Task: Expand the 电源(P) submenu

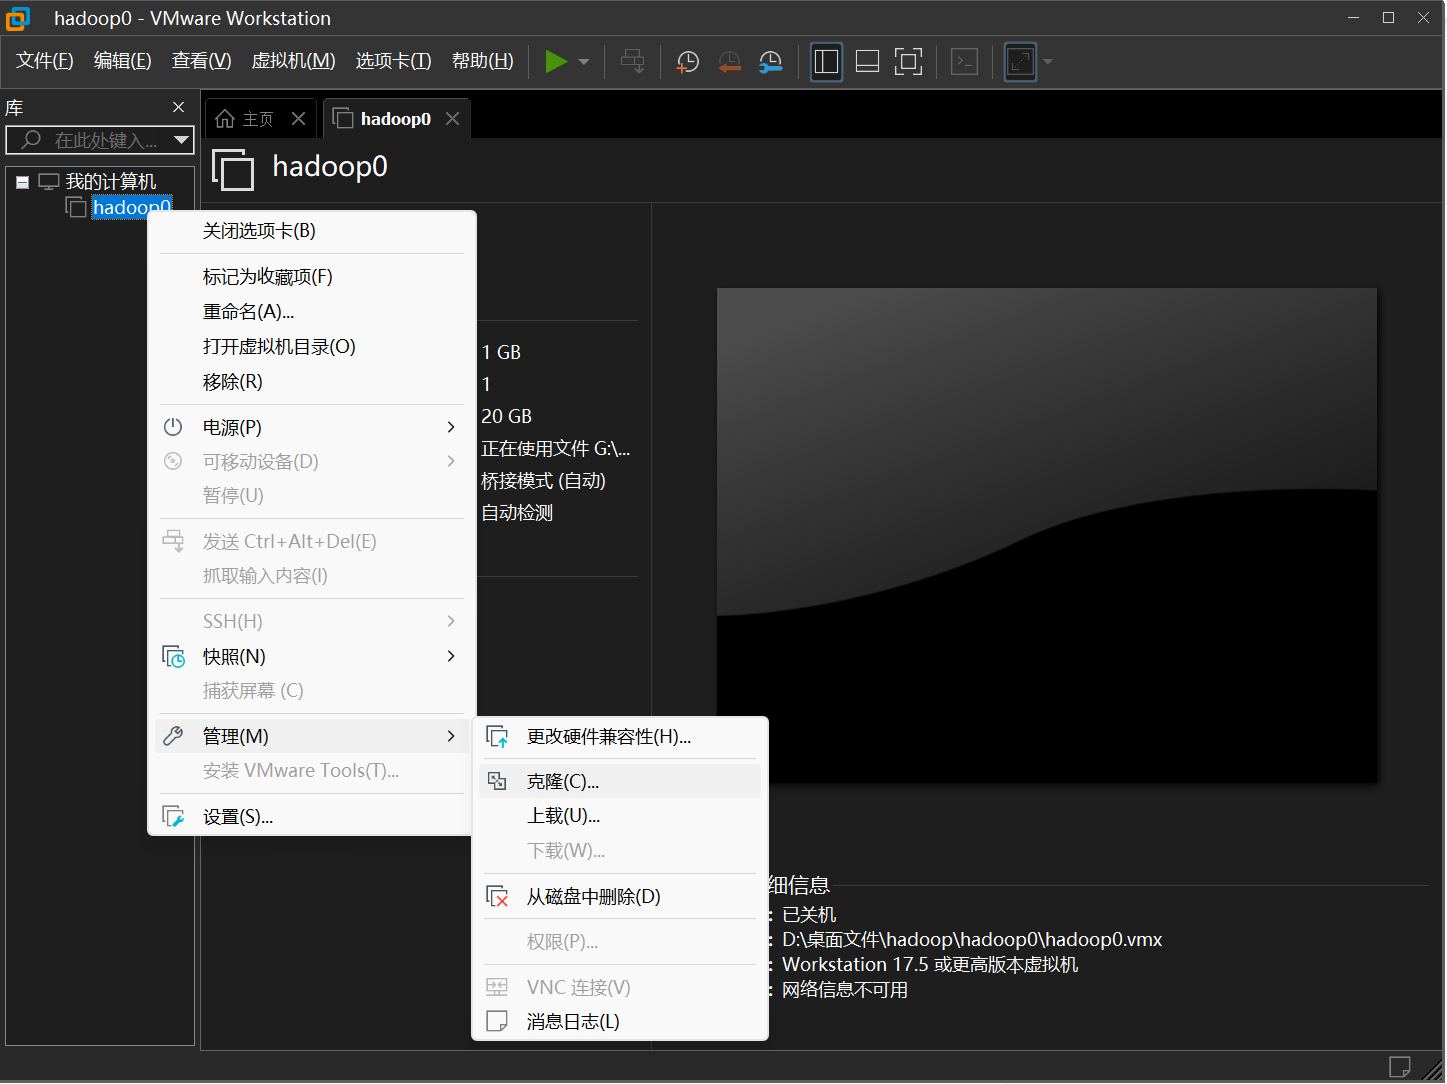Action: click(312, 427)
